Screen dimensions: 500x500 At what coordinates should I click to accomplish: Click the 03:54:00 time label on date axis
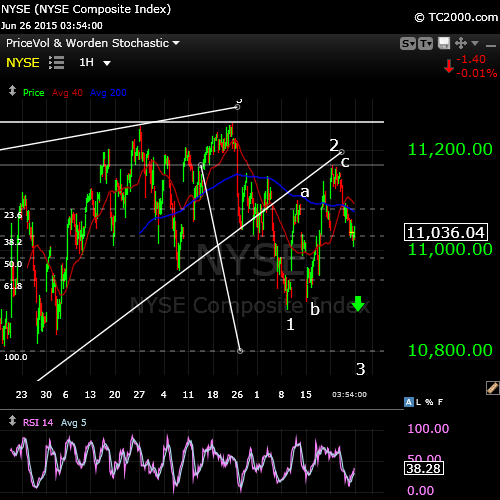349,395
